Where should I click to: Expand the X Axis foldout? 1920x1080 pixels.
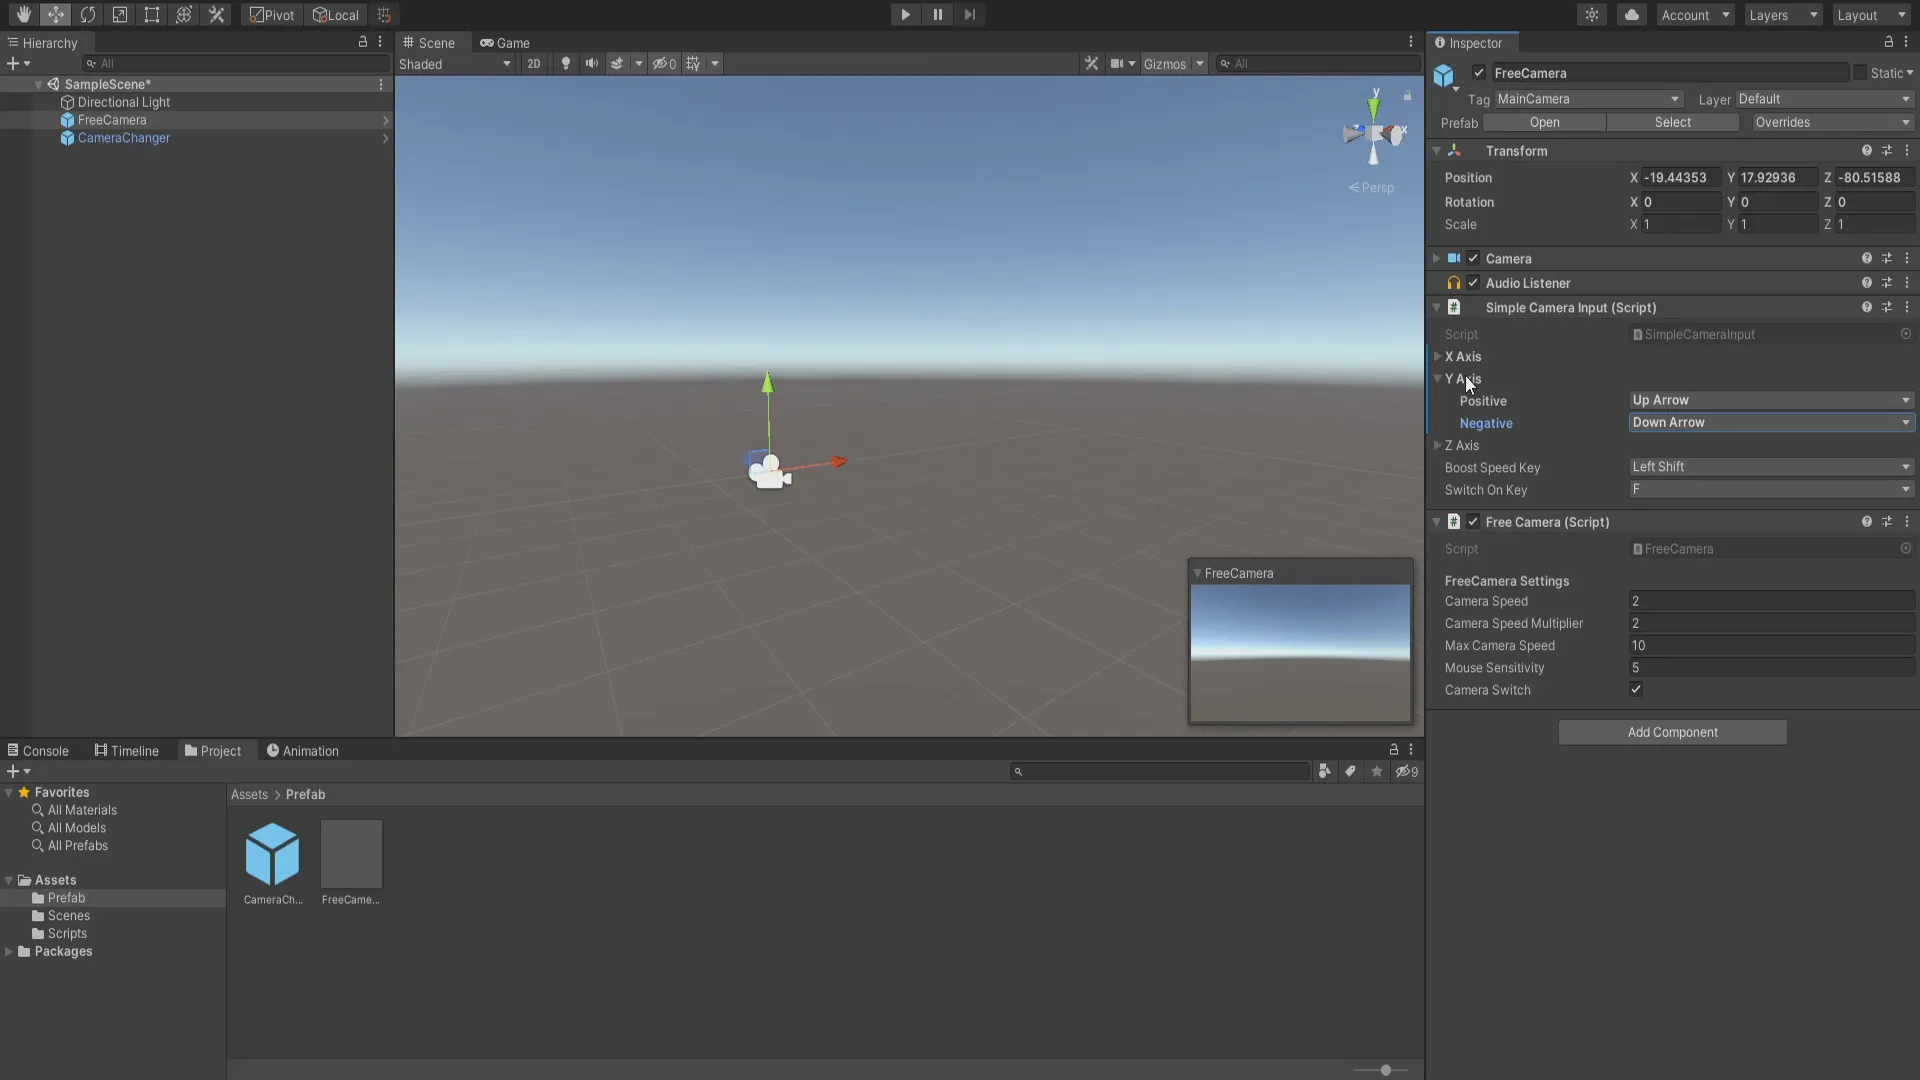click(1438, 357)
